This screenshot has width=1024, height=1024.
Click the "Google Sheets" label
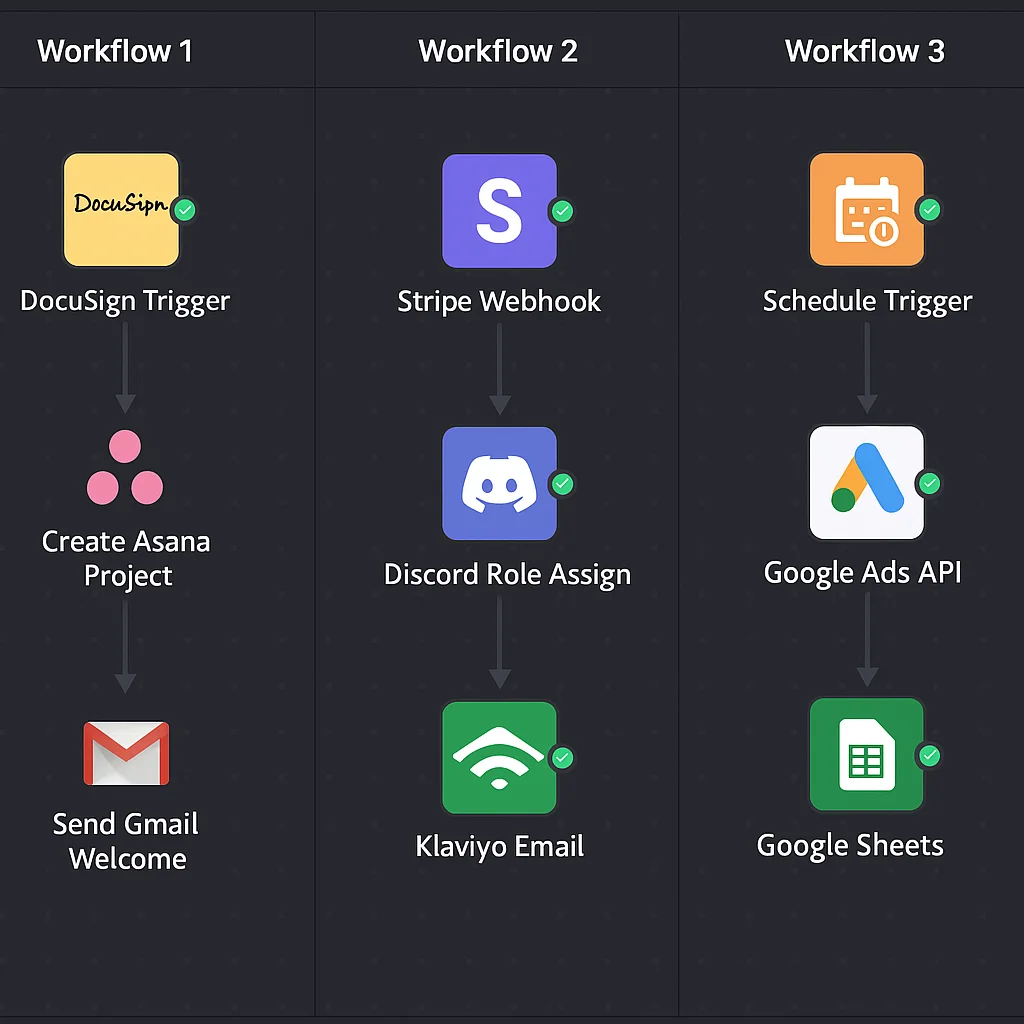pyautogui.click(x=850, y=846)
